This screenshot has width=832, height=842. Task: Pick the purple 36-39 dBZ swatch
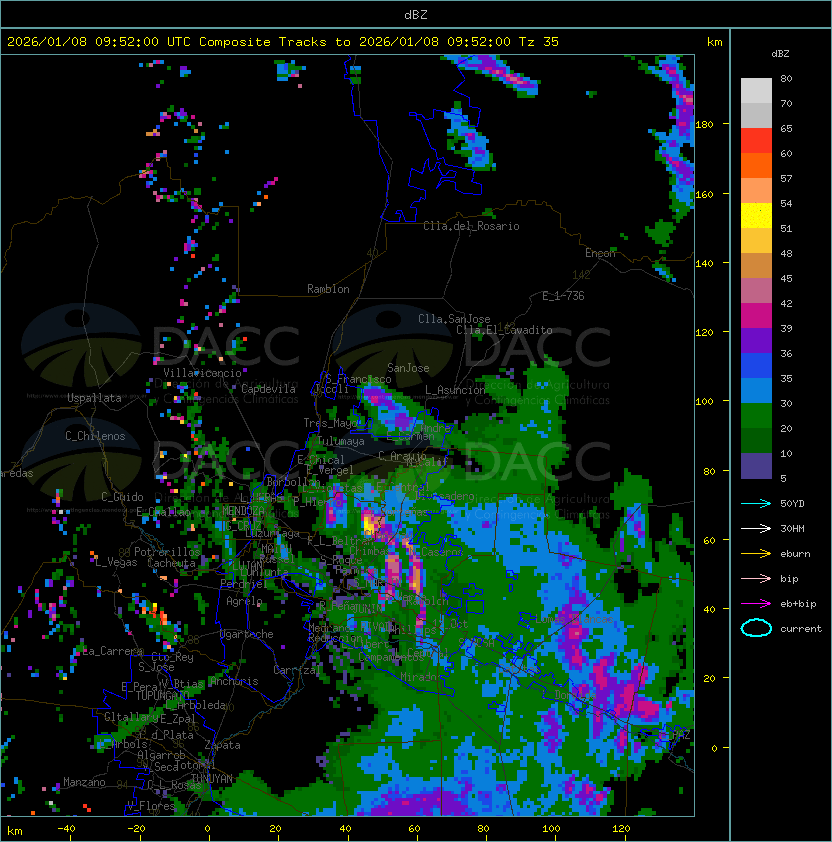(x=756, y=340)
